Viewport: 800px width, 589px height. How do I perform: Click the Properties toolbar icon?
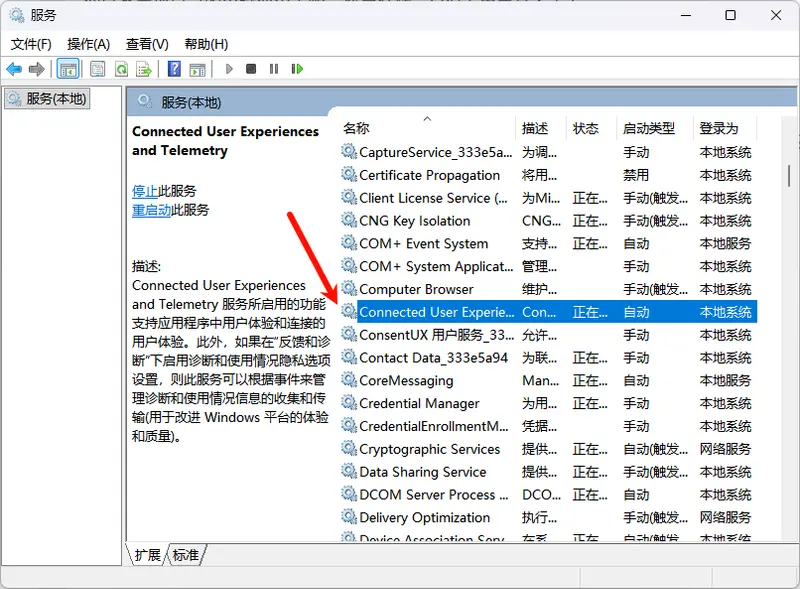click(x=97, y=69)
